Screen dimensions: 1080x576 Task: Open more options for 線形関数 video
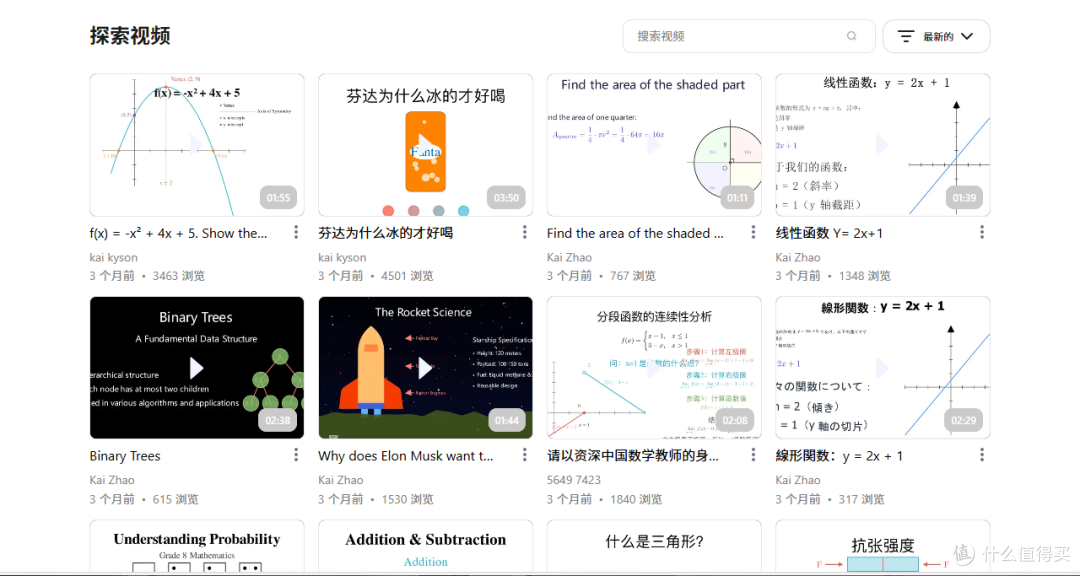pyautogui.click(x=982, y=455)
